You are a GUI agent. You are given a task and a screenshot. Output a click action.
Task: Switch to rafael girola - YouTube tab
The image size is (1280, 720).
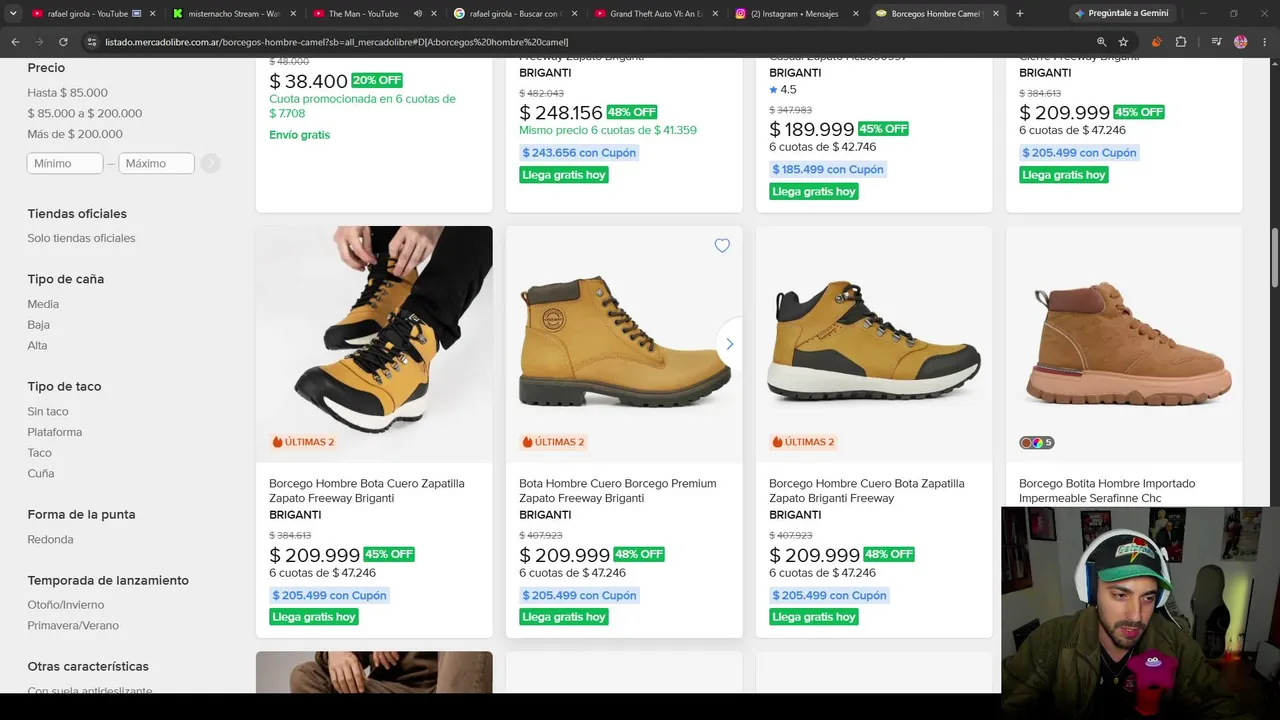(87, 14)
